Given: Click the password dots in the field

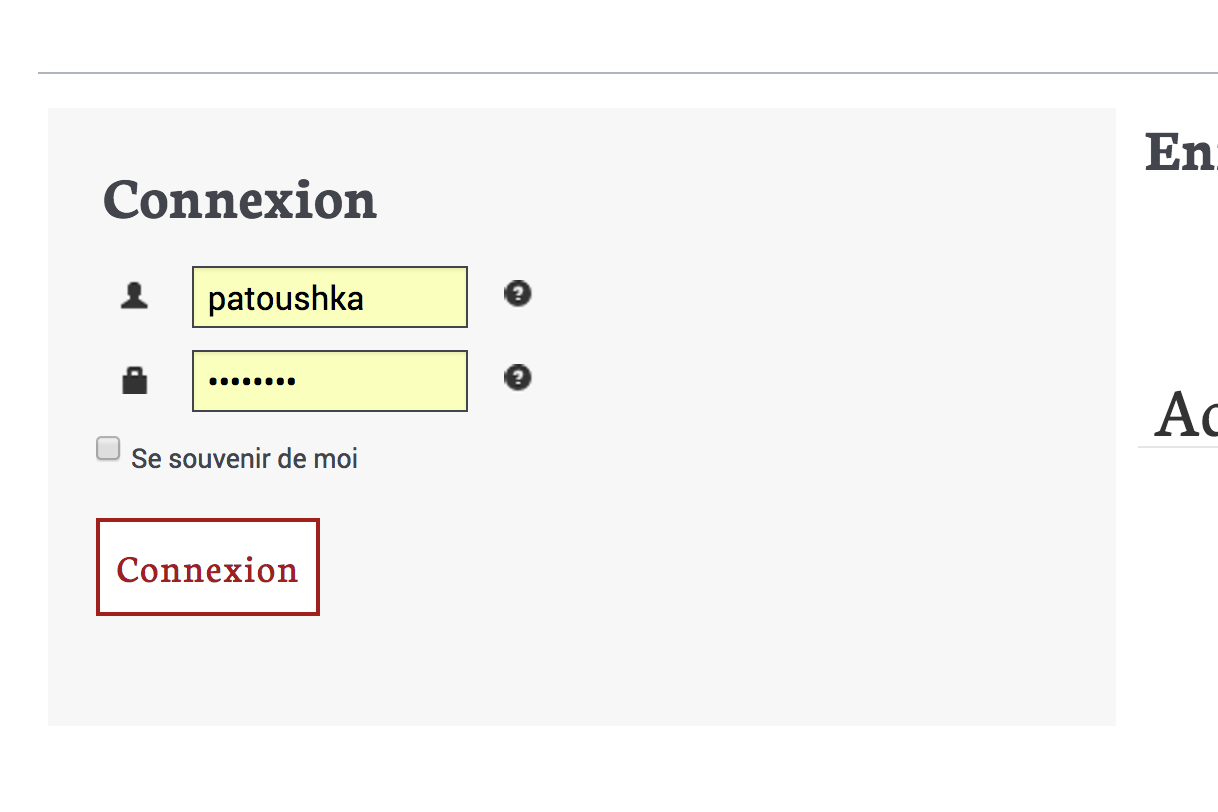Looking at the screenshot, I should pos(252,382).
